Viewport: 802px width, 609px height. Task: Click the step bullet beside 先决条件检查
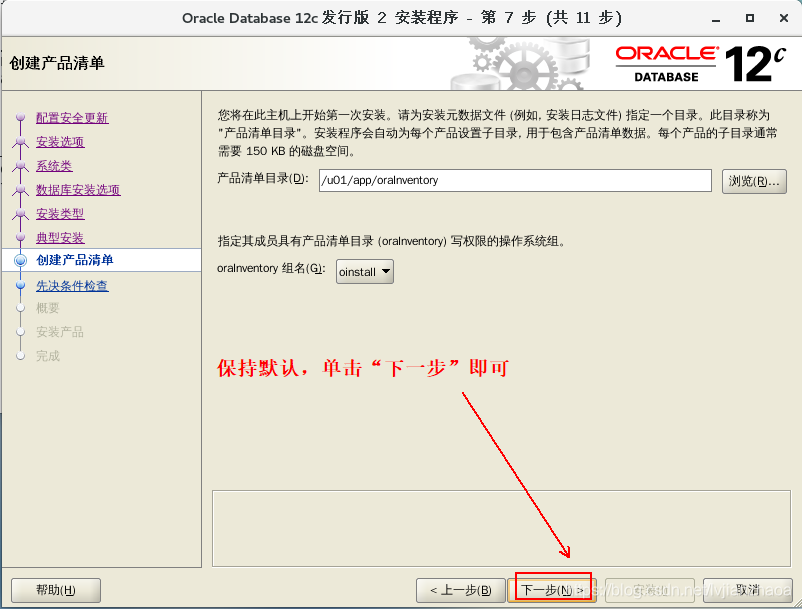pyautogui.click(x=20, y=285)
